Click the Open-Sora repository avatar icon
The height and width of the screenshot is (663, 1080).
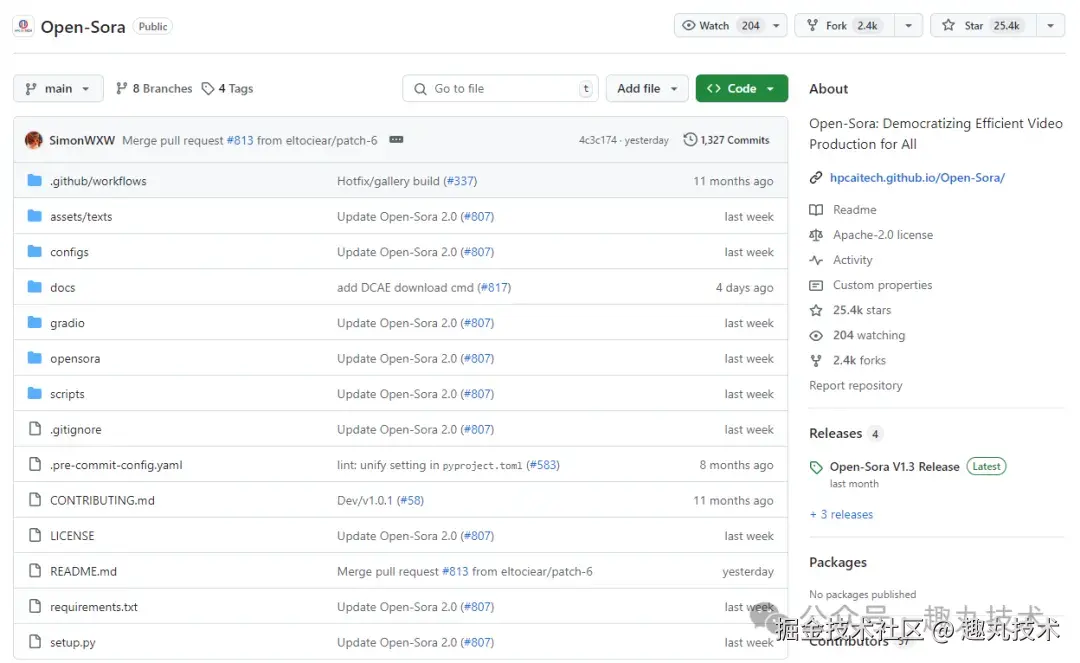click(x=23, y=26)
